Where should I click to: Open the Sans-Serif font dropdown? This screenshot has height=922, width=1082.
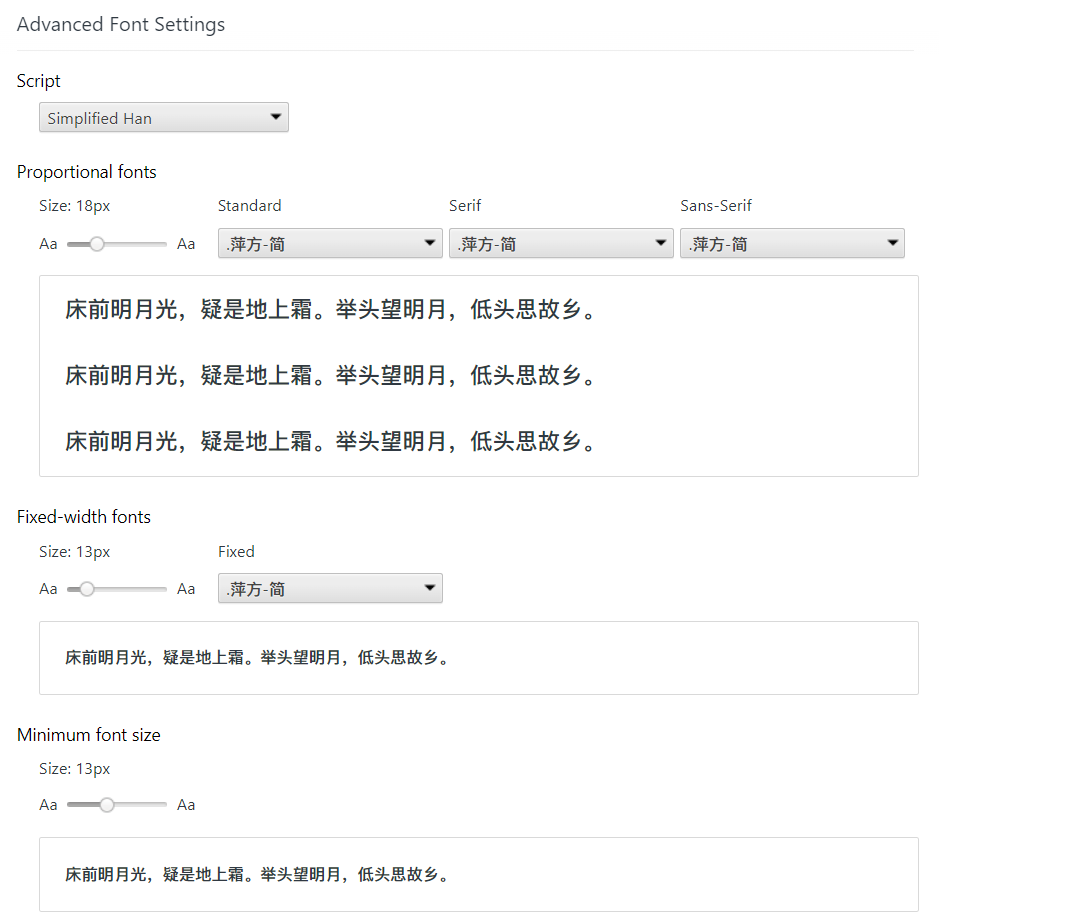pyautogui.click(x=792, y=244)
